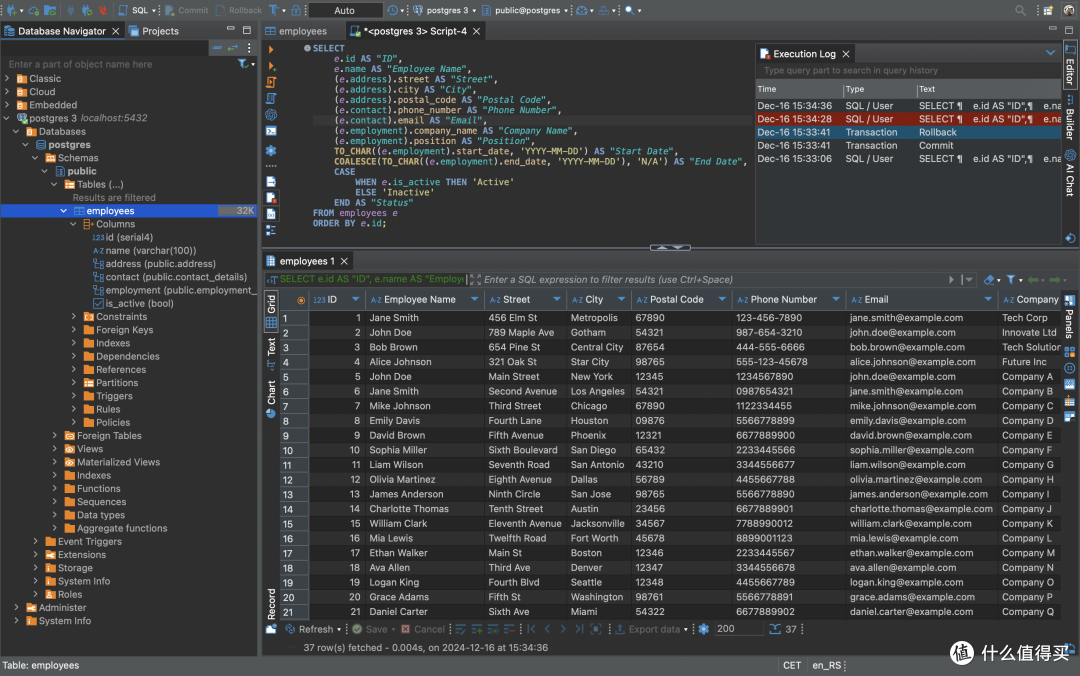Open the active connection dropdown showing postgres 3
This screenshot has height=676, width=1080.
click(x=445, y=10)
